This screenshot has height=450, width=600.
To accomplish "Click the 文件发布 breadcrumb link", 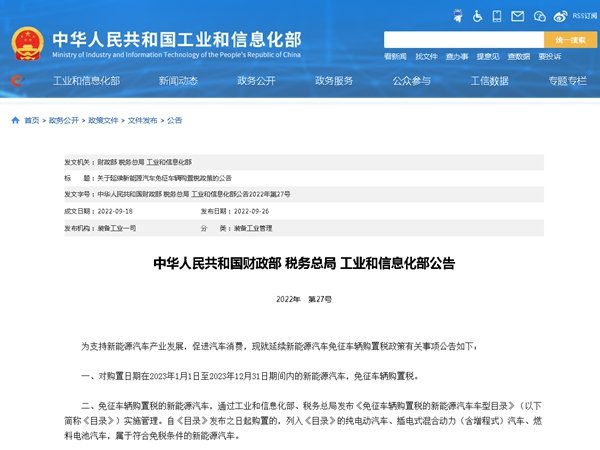I will point(142,121).
